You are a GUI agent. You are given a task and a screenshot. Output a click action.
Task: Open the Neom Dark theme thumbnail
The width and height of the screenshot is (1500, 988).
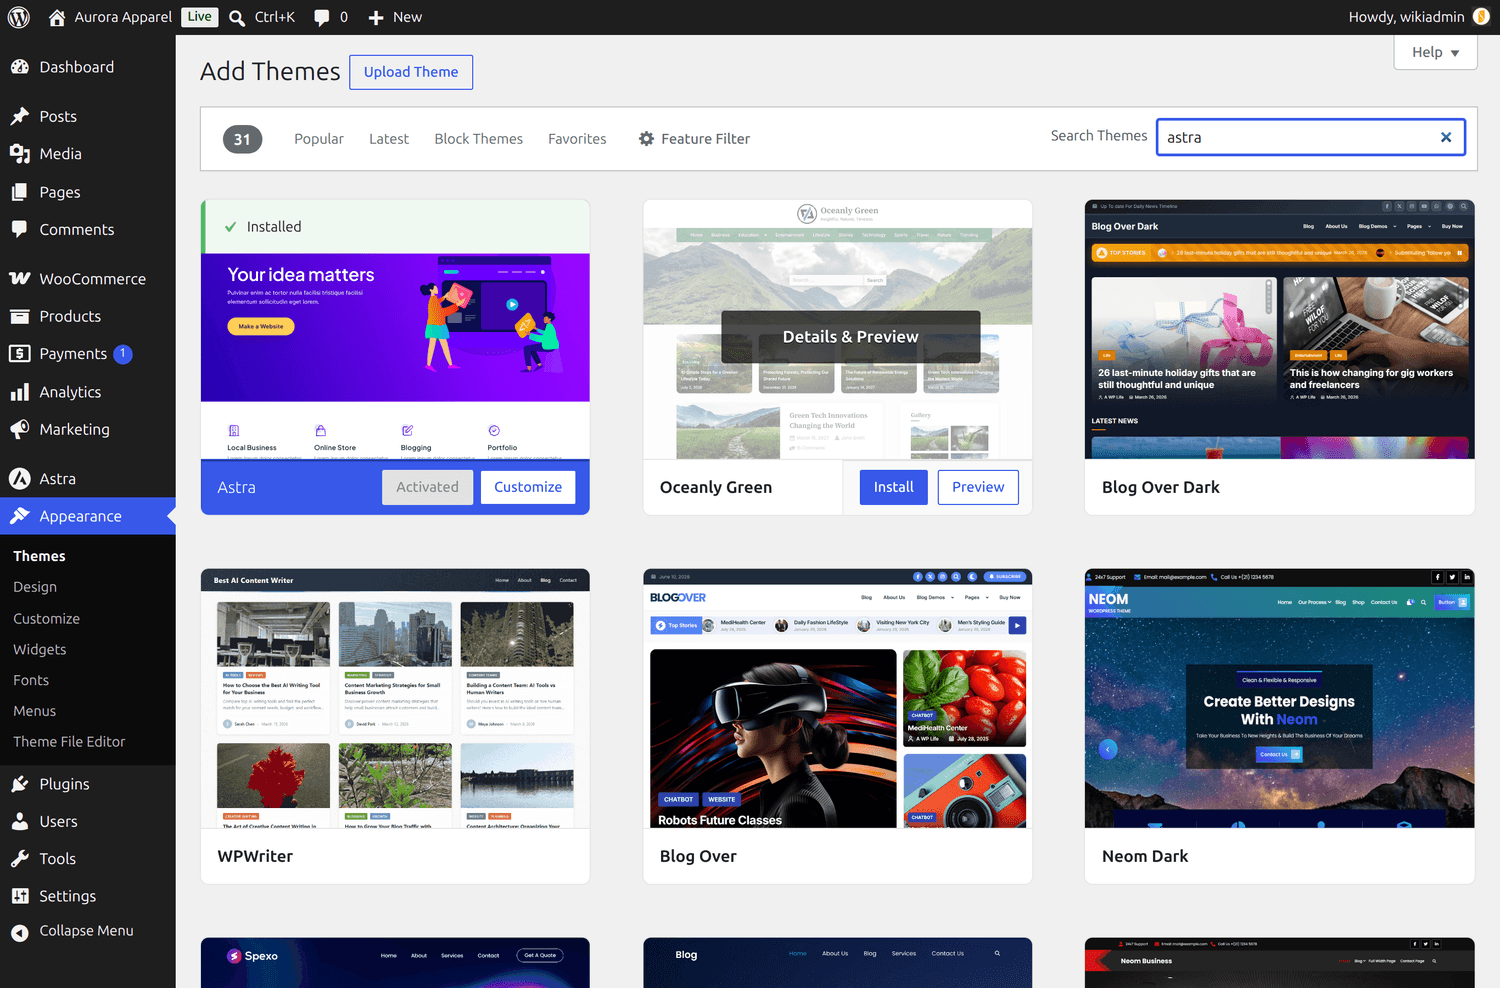[x=1280, y=698]
